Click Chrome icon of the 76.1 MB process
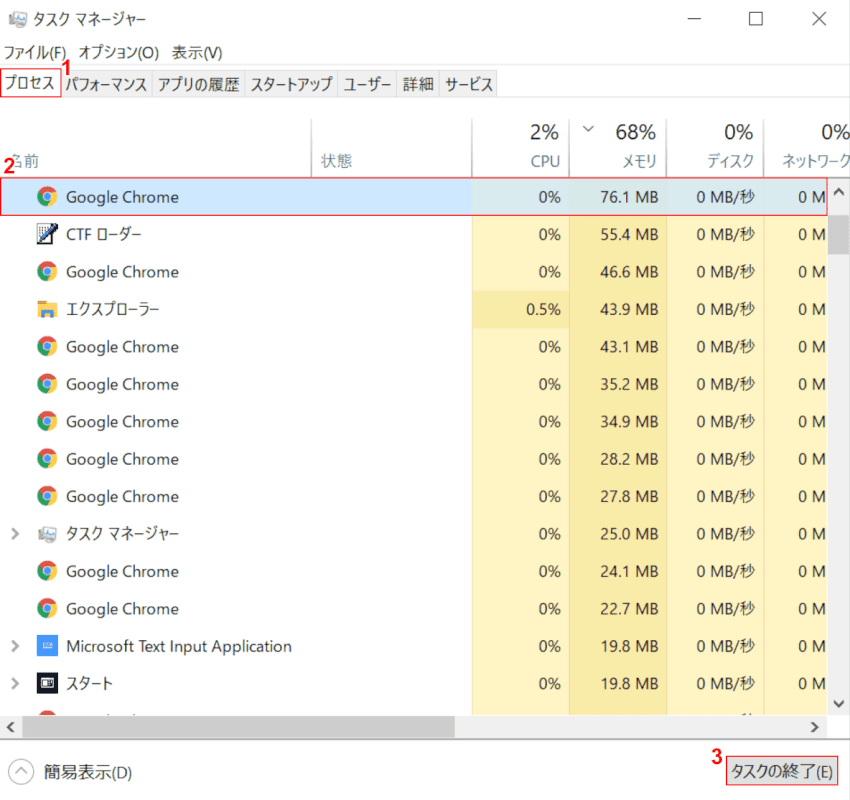The height and width of the screenshot is (800, 850). coord(47,197)
